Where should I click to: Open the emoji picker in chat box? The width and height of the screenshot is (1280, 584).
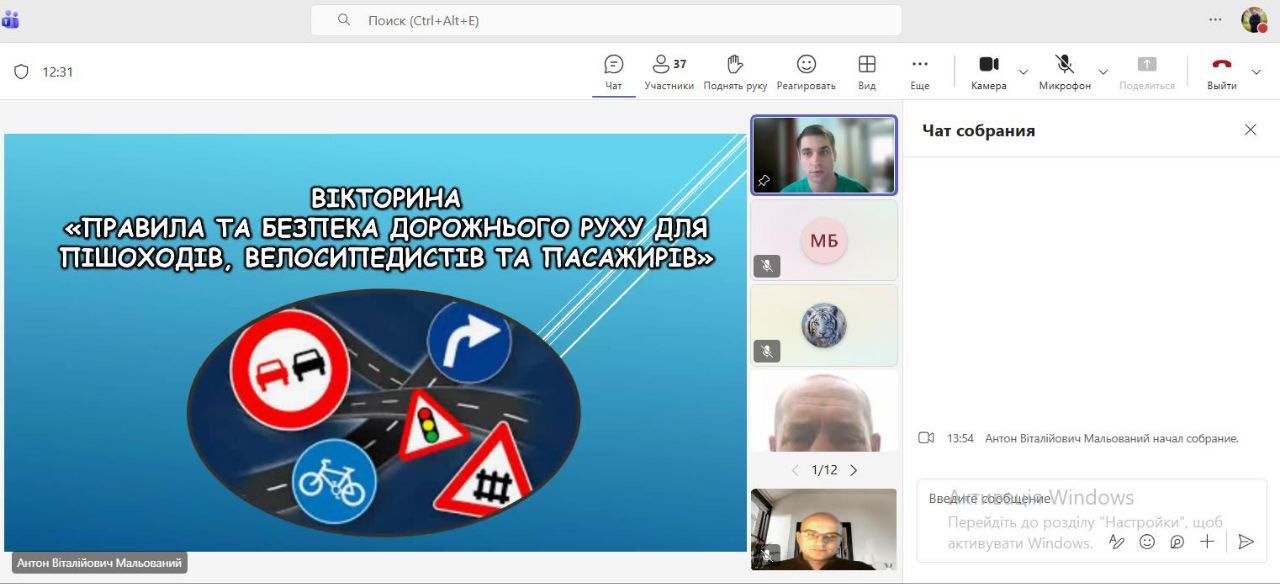(1147, 542)
